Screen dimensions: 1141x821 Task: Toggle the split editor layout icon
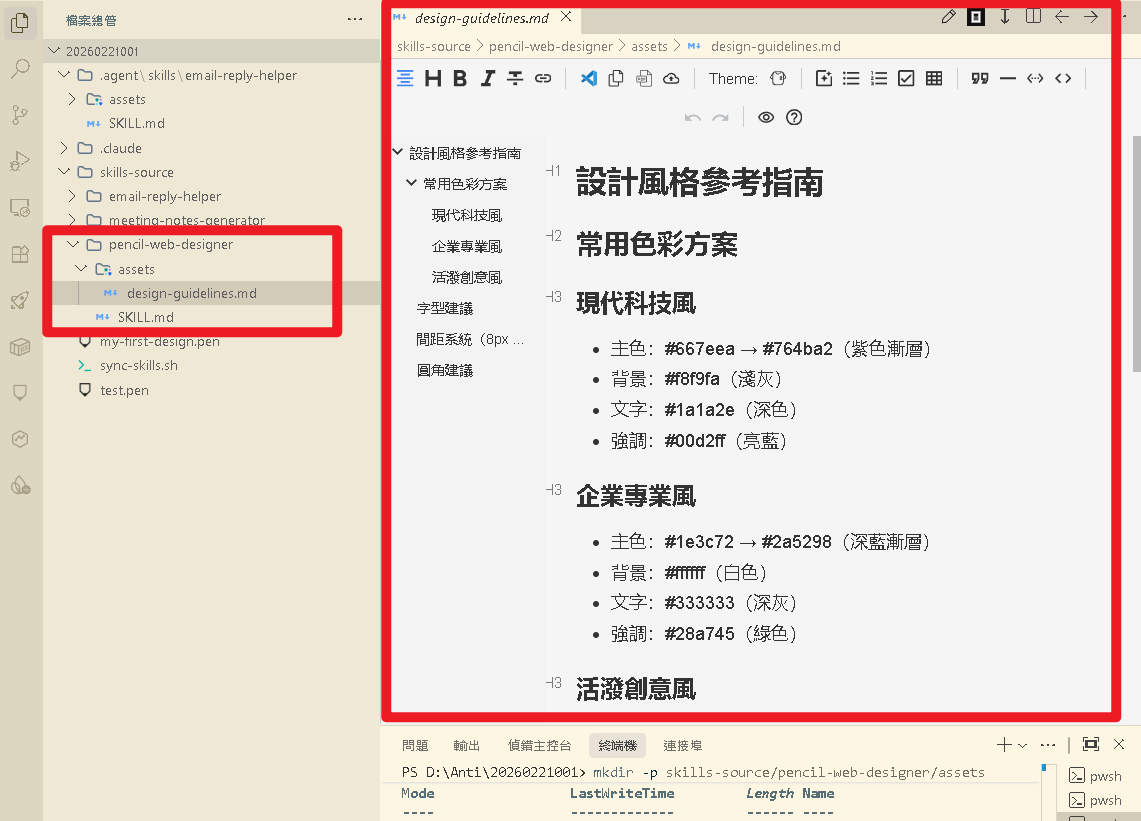click(1033, 17)
